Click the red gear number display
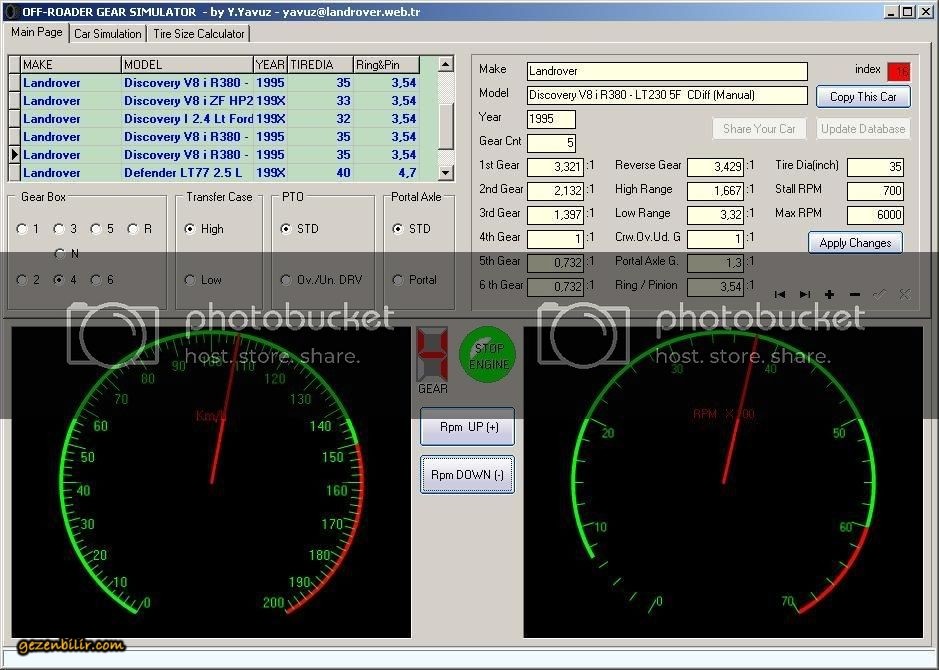The width and height of the screenshot is (939, 670). (432, 352)
